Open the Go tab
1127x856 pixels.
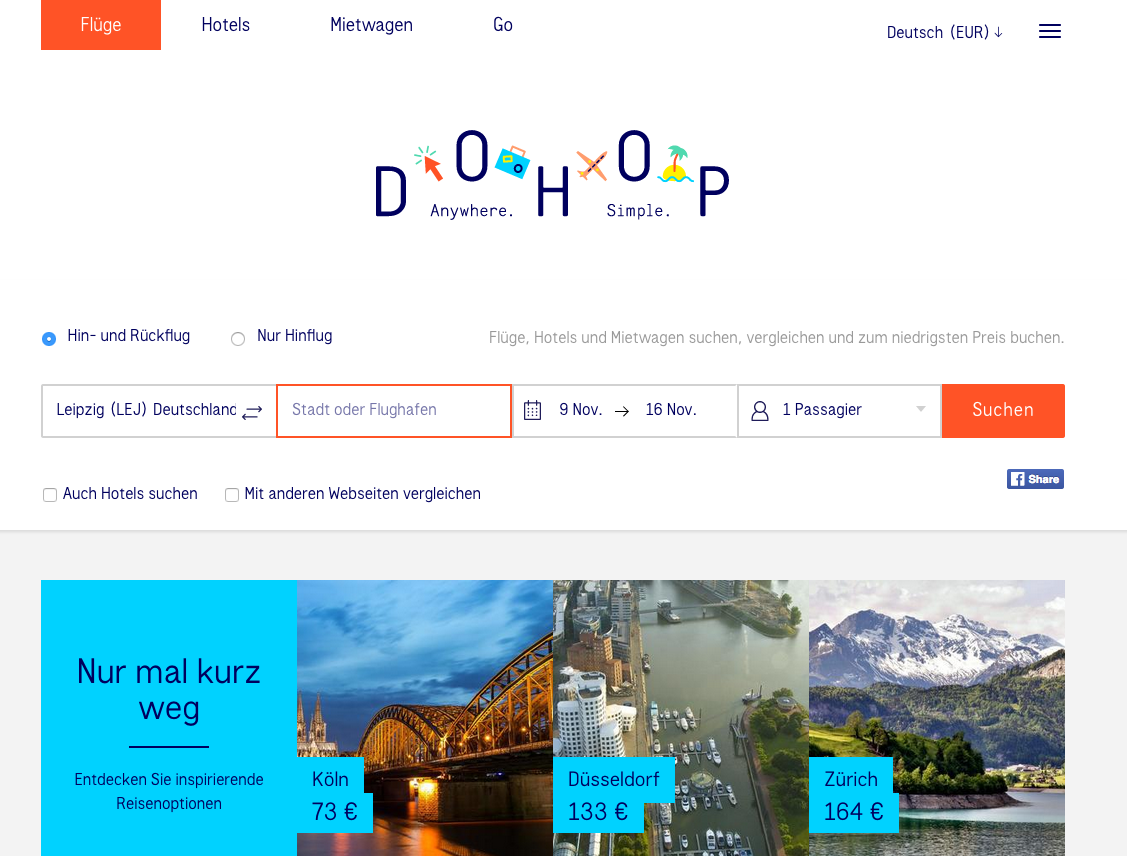coord(502,24)
